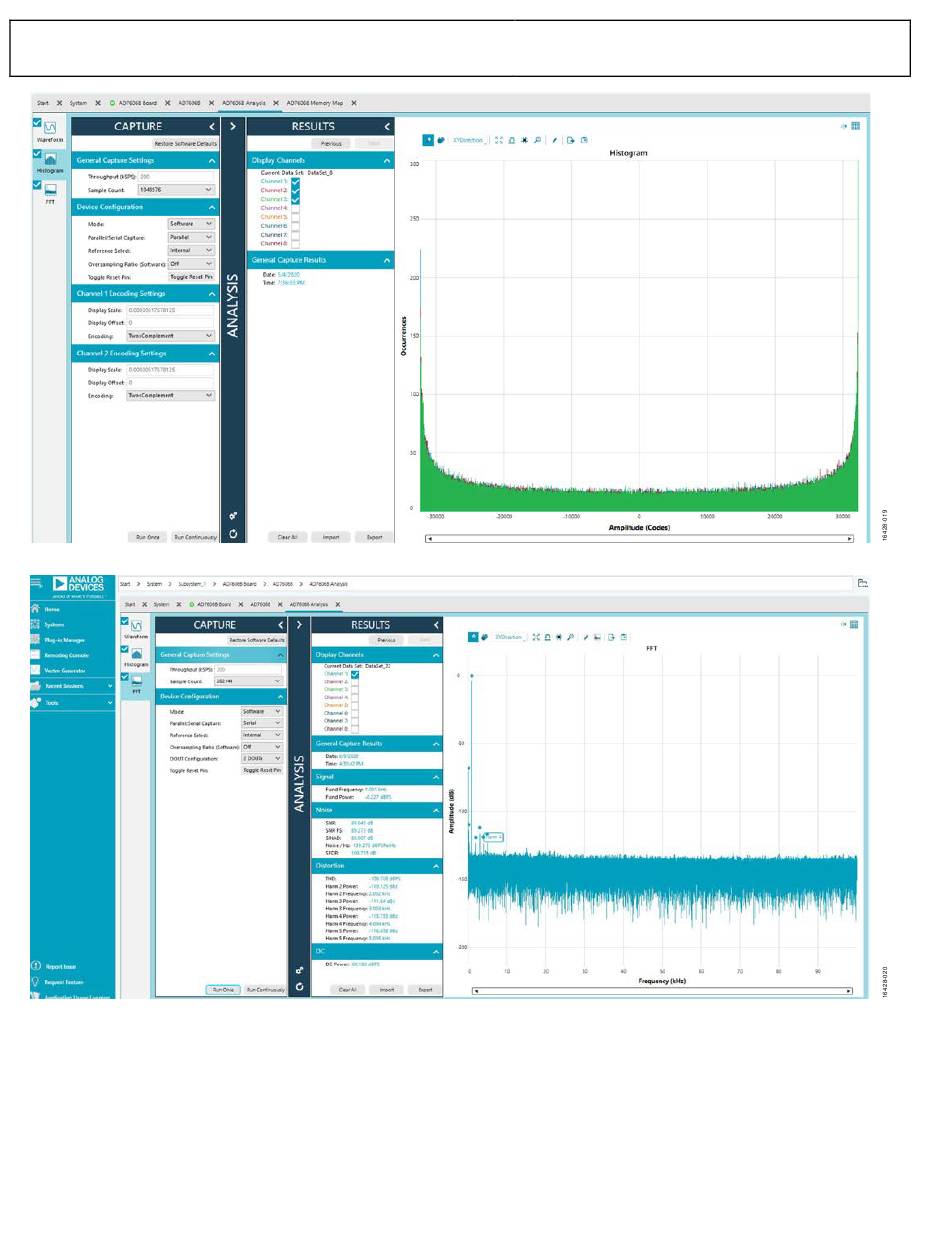
Task: Switch to System tab in upper window
Action: [x=78, y=103]
